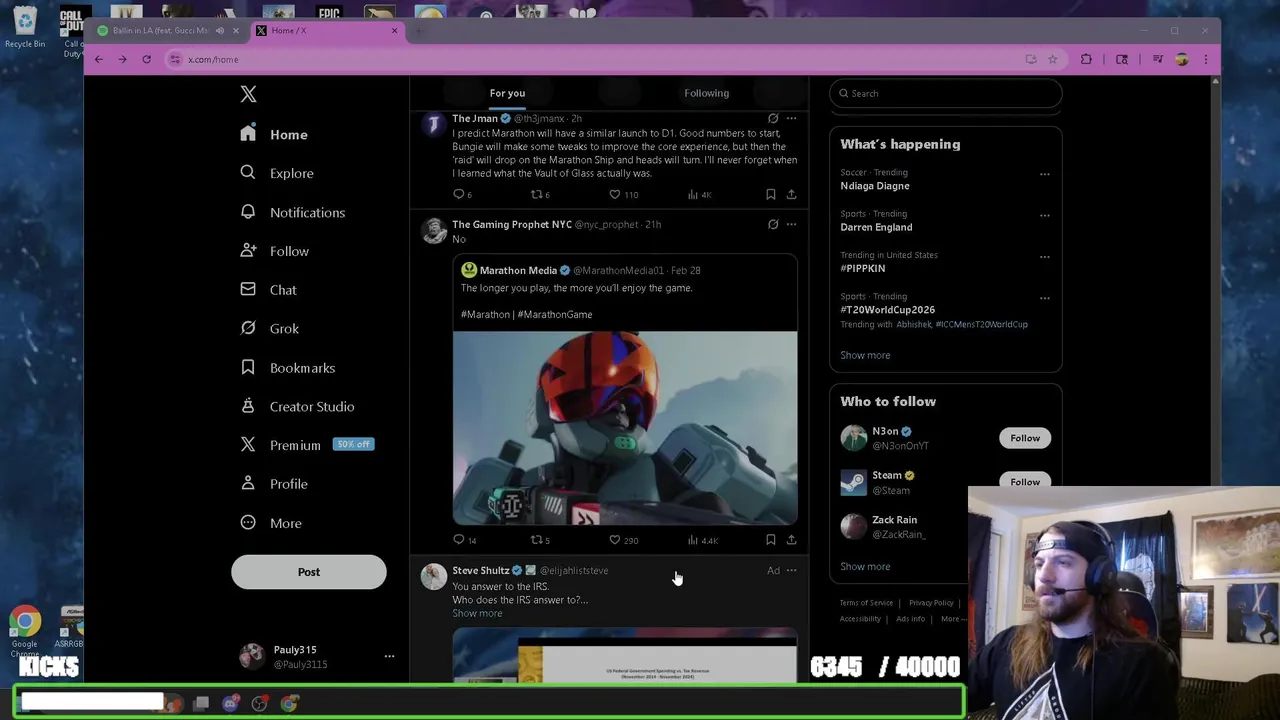Share The Jman's post
This screenshot has width=1280, height=720.
coord(791,194)
